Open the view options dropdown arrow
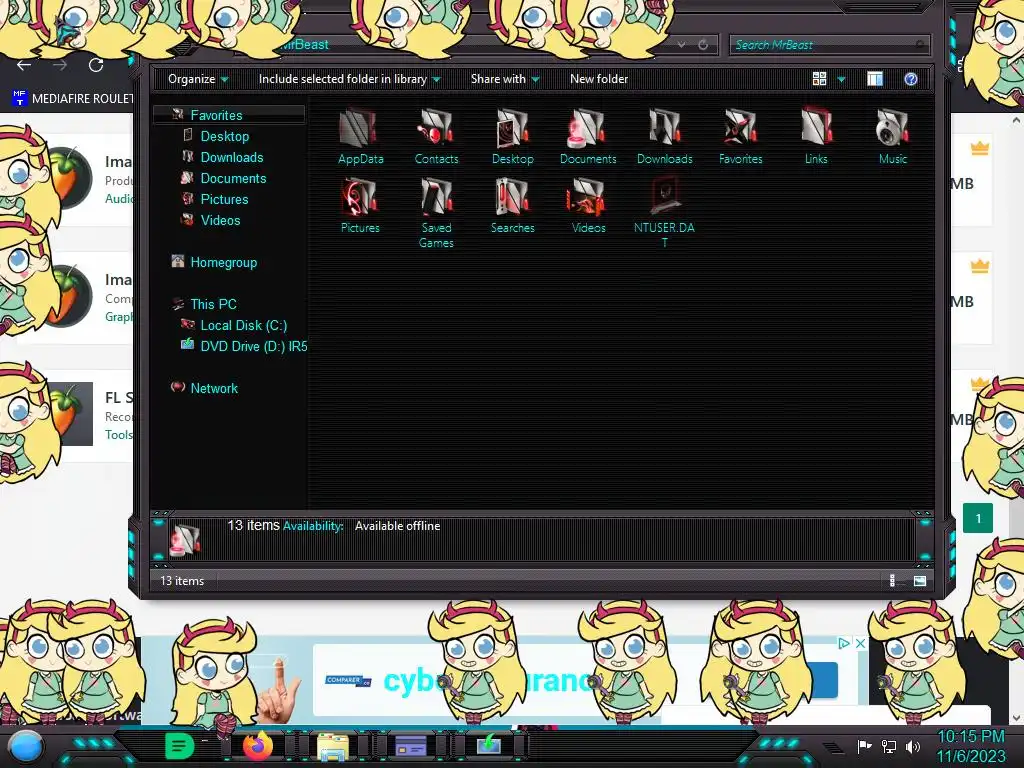 pos(841,80)
